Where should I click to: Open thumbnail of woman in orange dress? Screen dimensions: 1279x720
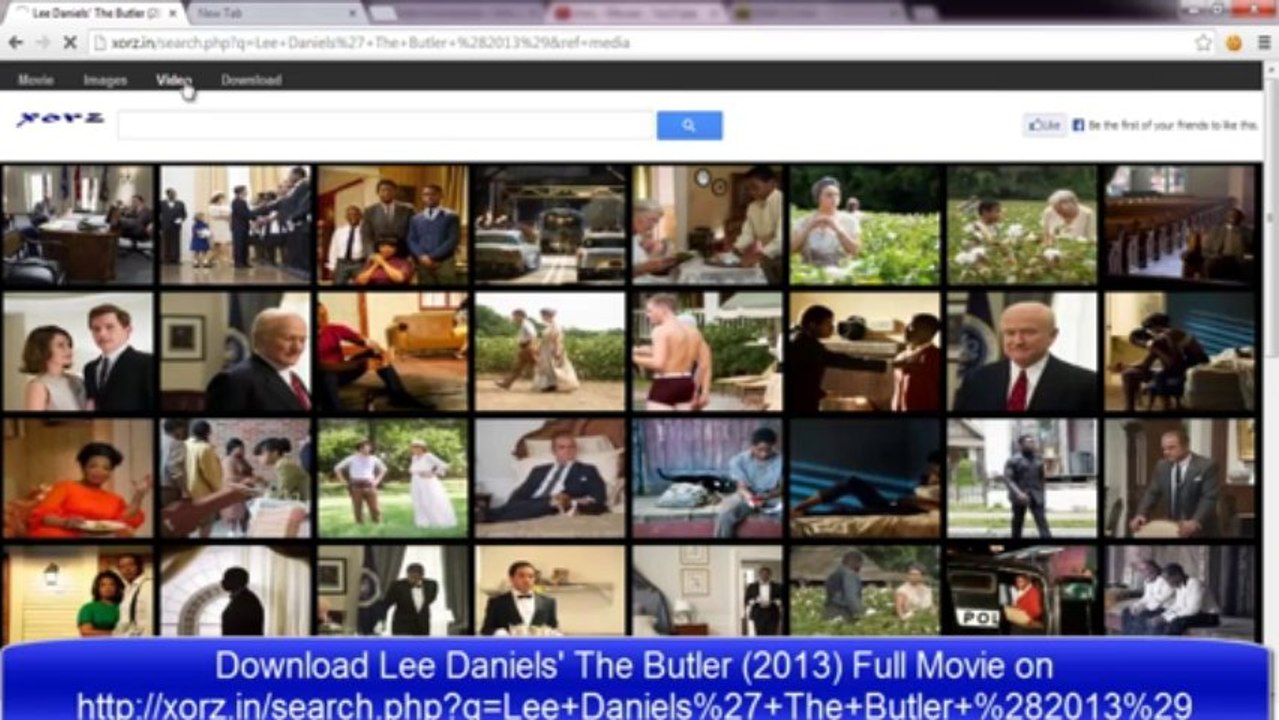coord(79,479)
